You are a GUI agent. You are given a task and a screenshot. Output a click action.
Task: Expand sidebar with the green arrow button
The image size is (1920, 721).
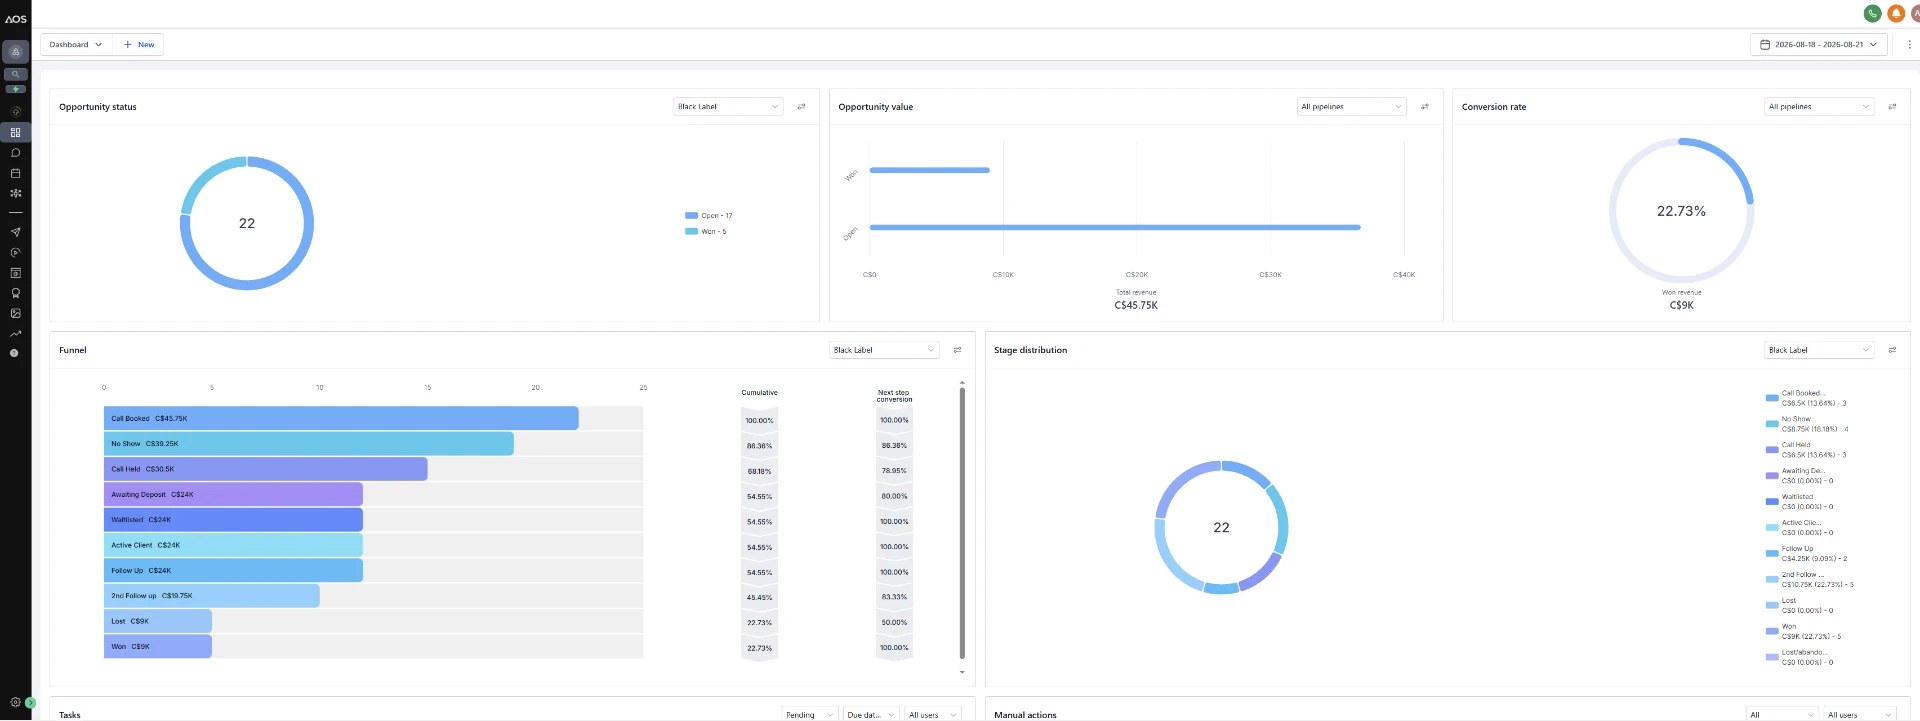click(x=30, y=703)
